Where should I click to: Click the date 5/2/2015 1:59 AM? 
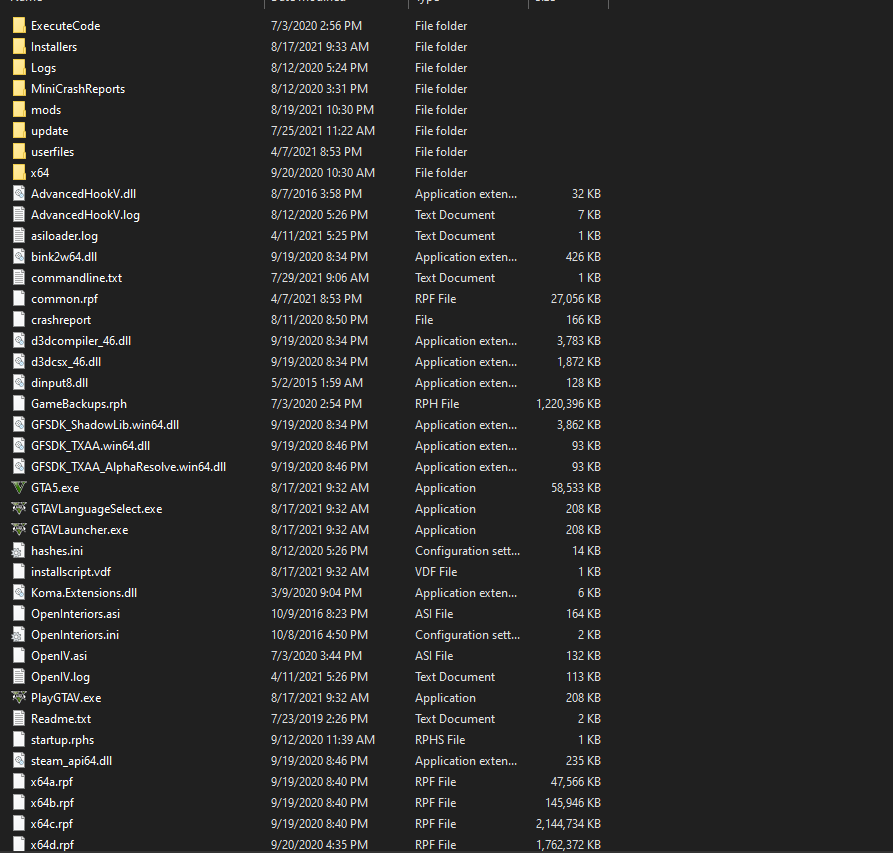tap(317, 383)
